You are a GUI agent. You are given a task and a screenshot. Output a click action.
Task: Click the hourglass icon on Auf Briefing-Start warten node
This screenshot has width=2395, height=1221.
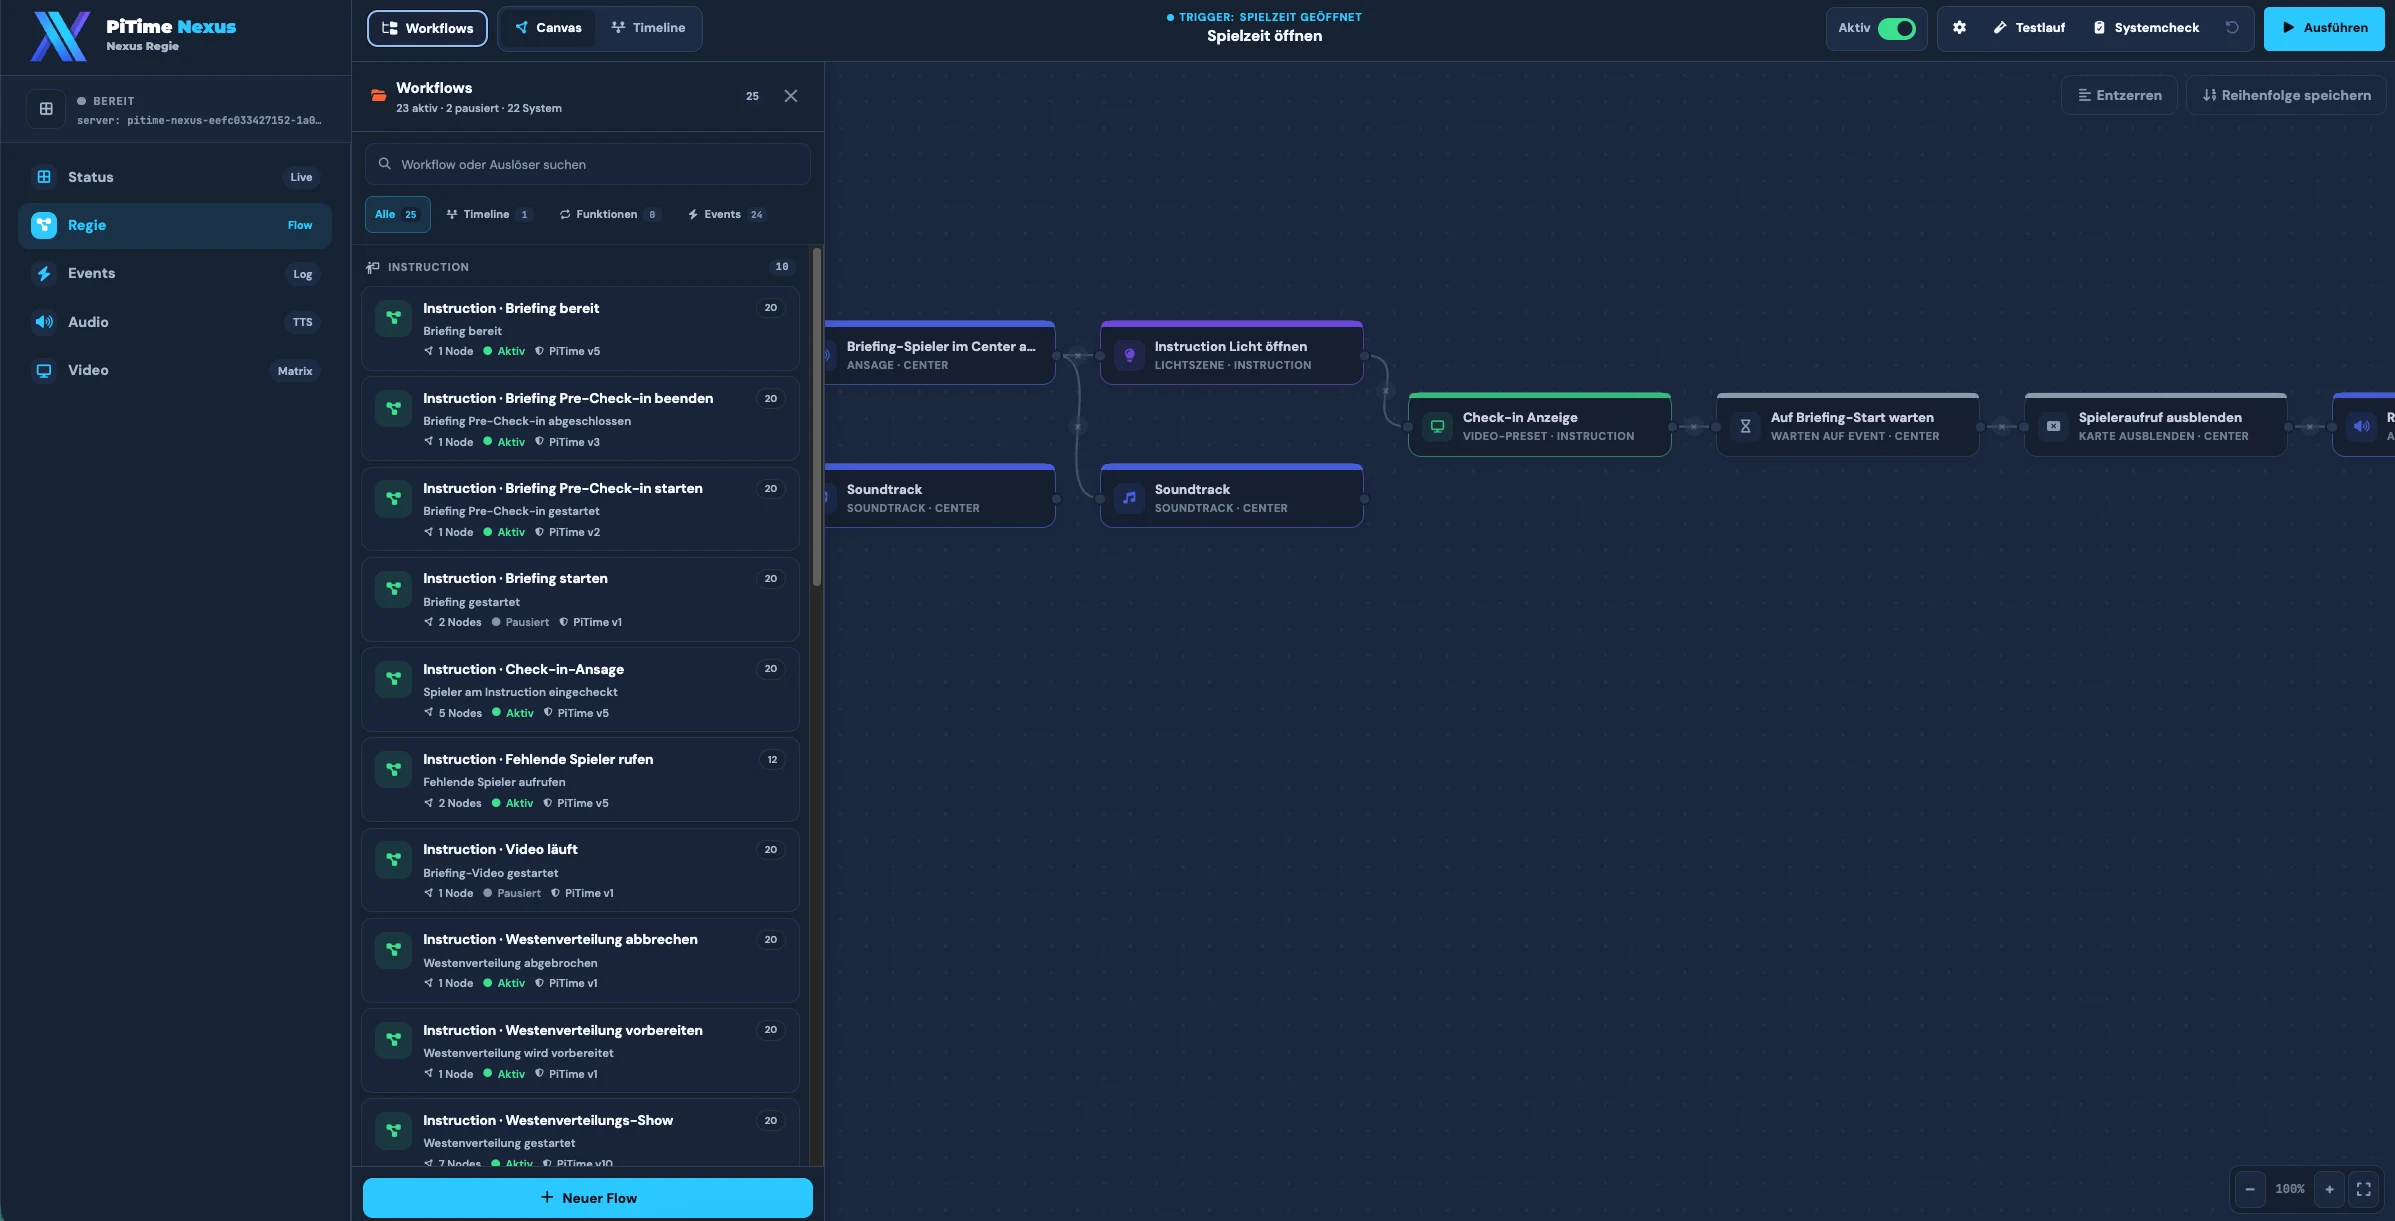(x=1745, y=426)
